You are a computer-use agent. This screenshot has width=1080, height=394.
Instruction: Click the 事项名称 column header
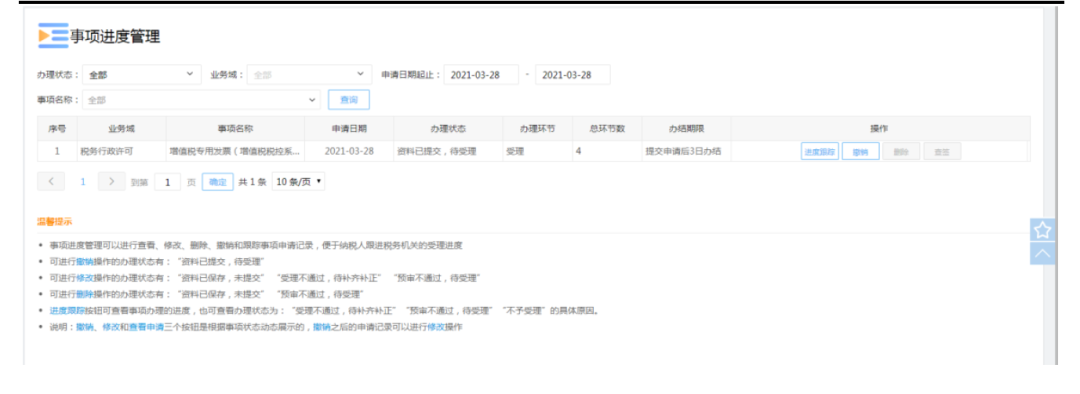[x=236, y=129]
